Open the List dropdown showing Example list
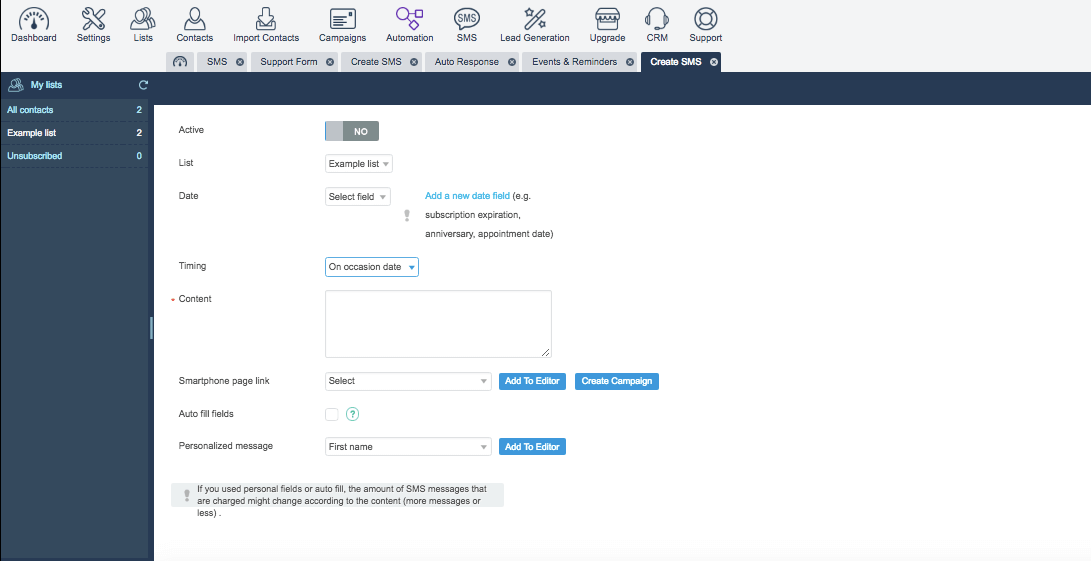 [358, 164]
